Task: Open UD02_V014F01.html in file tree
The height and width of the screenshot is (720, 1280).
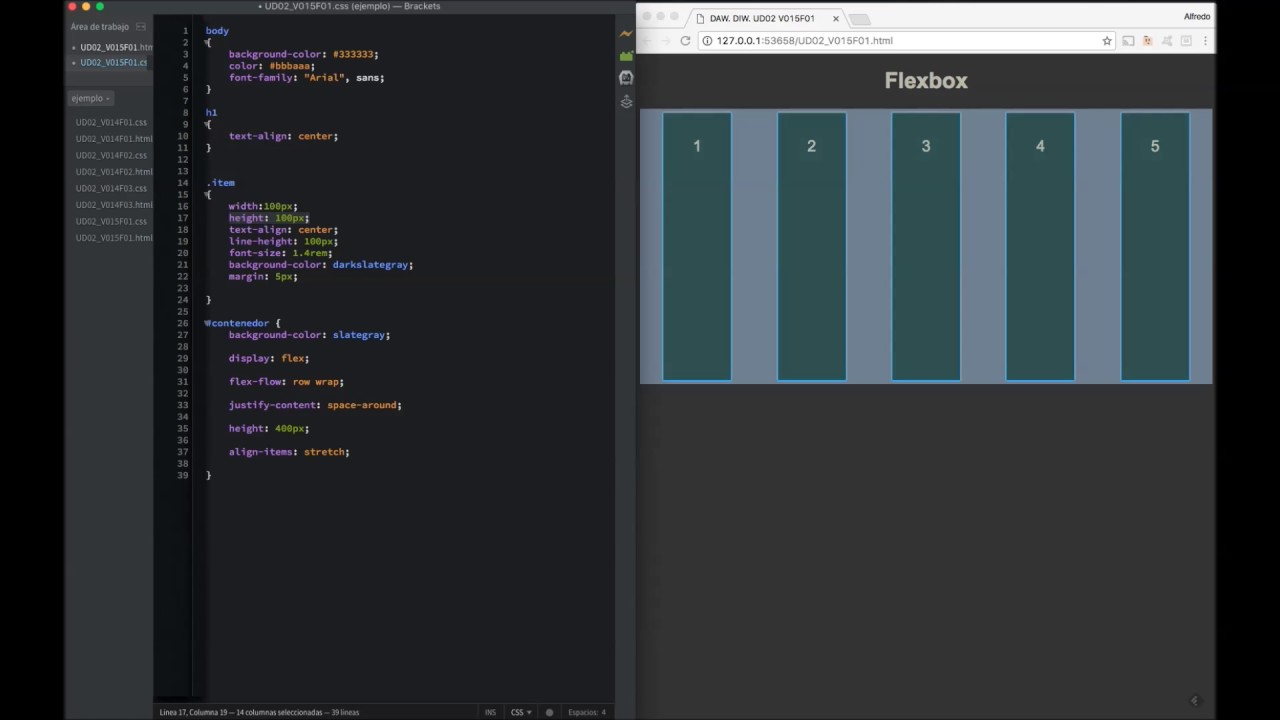Action: (113, 139)
